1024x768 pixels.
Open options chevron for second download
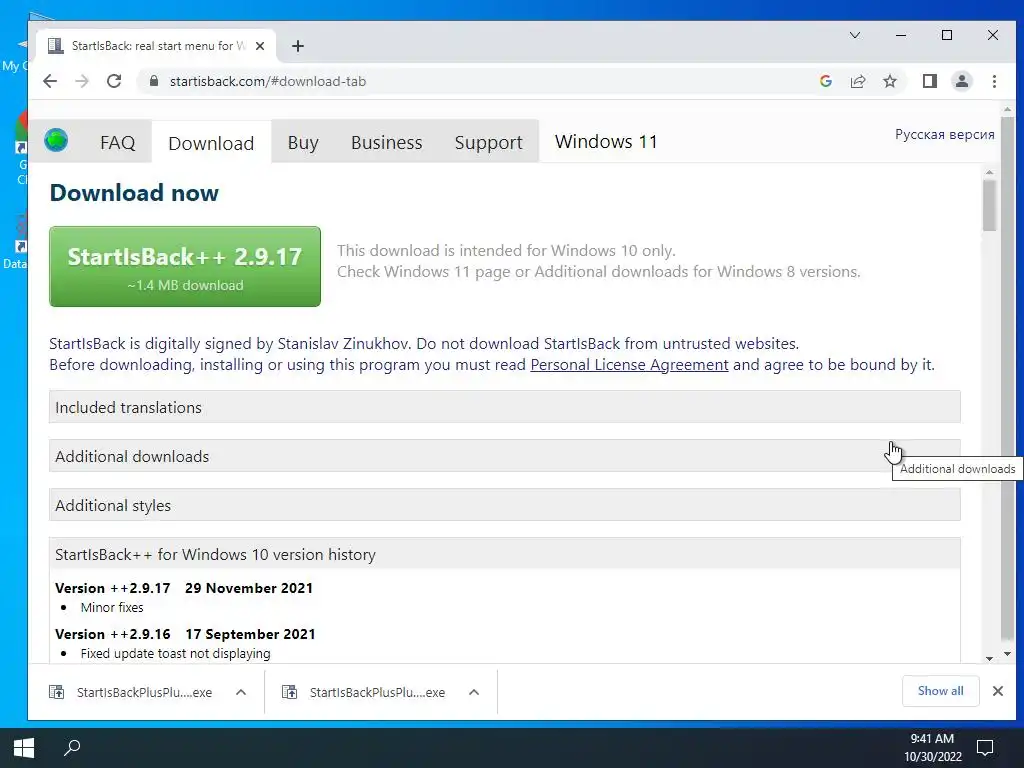click(x=474, y=692)
